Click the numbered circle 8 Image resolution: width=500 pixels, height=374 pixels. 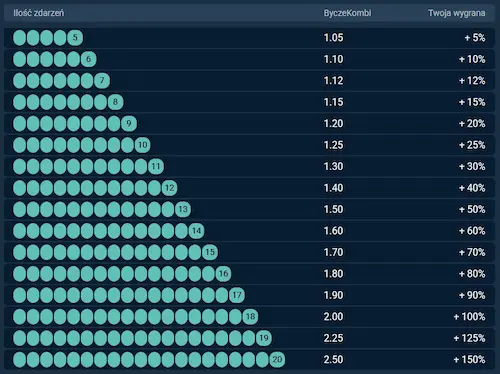click(x=116, y=102)
